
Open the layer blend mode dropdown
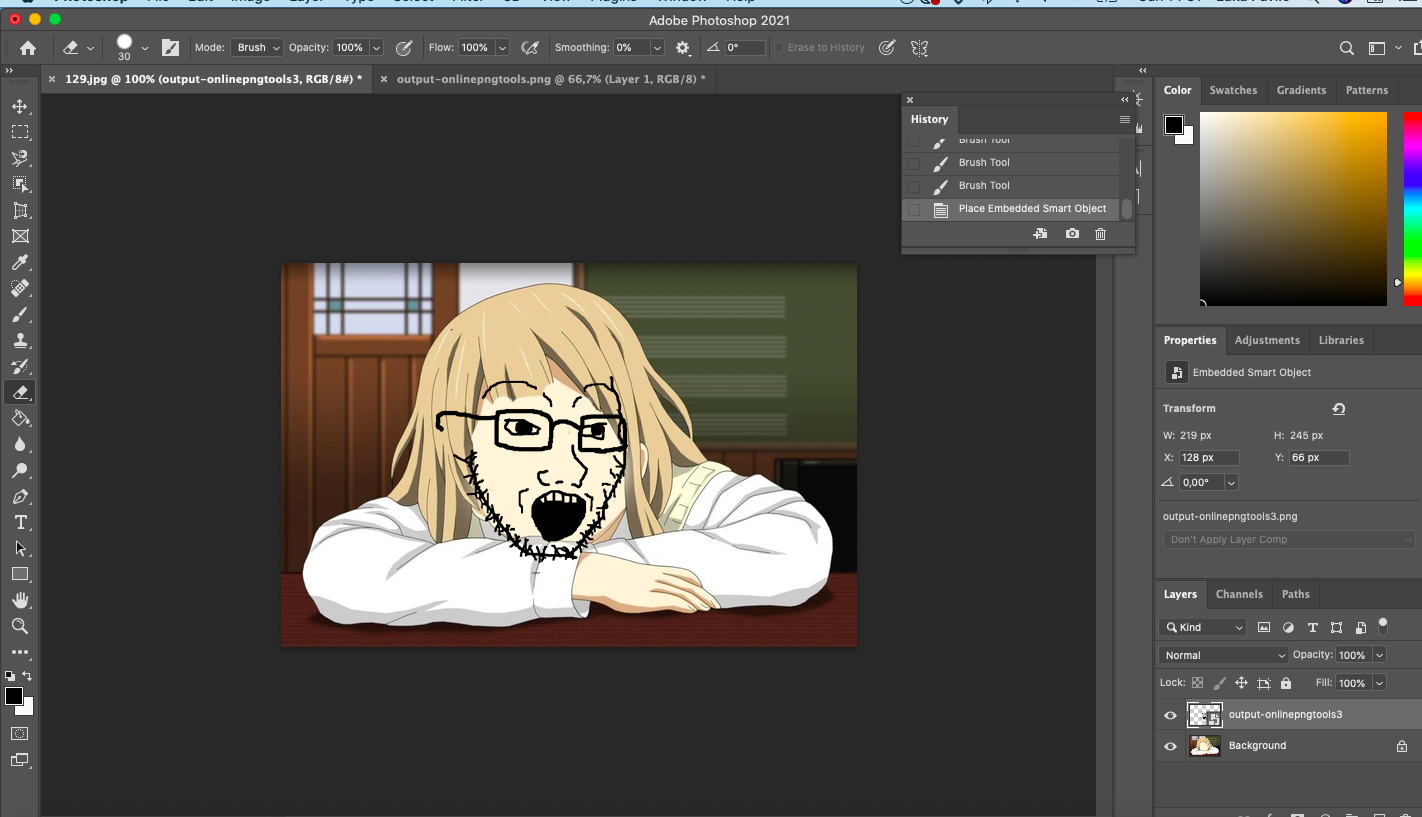point(1224,655)
